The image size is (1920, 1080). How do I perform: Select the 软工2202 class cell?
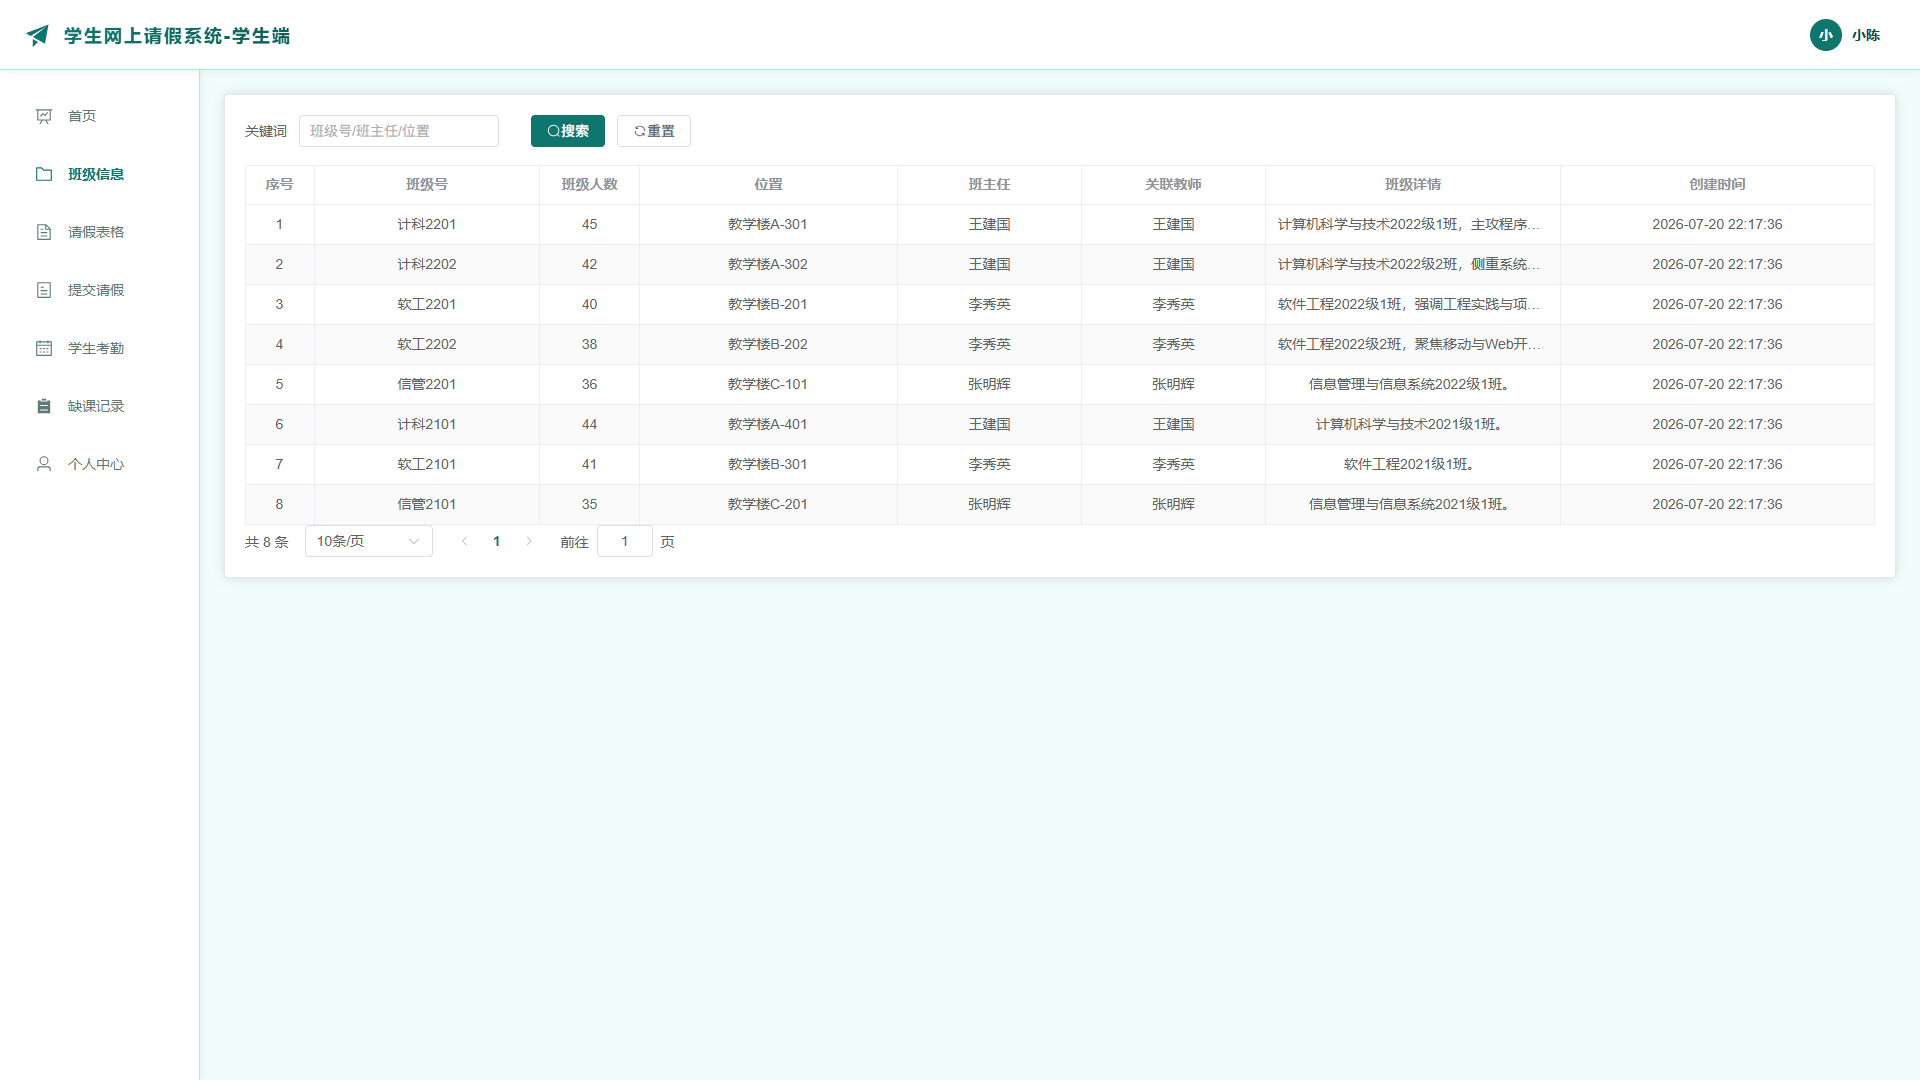coord(427,344)
